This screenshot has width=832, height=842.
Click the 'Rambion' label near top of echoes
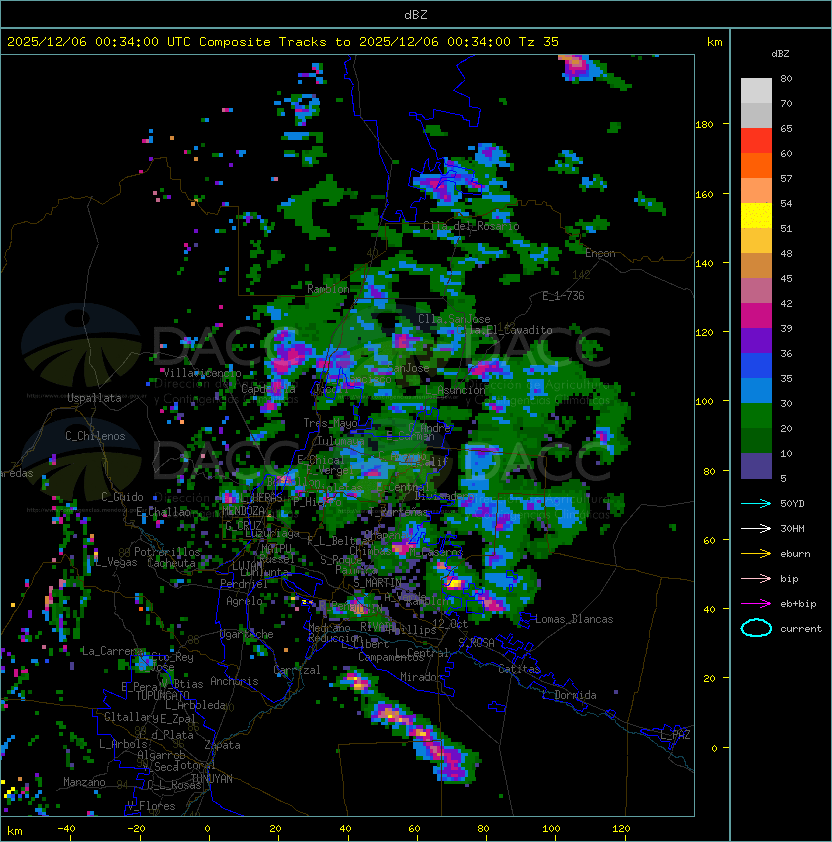[328, 289]
